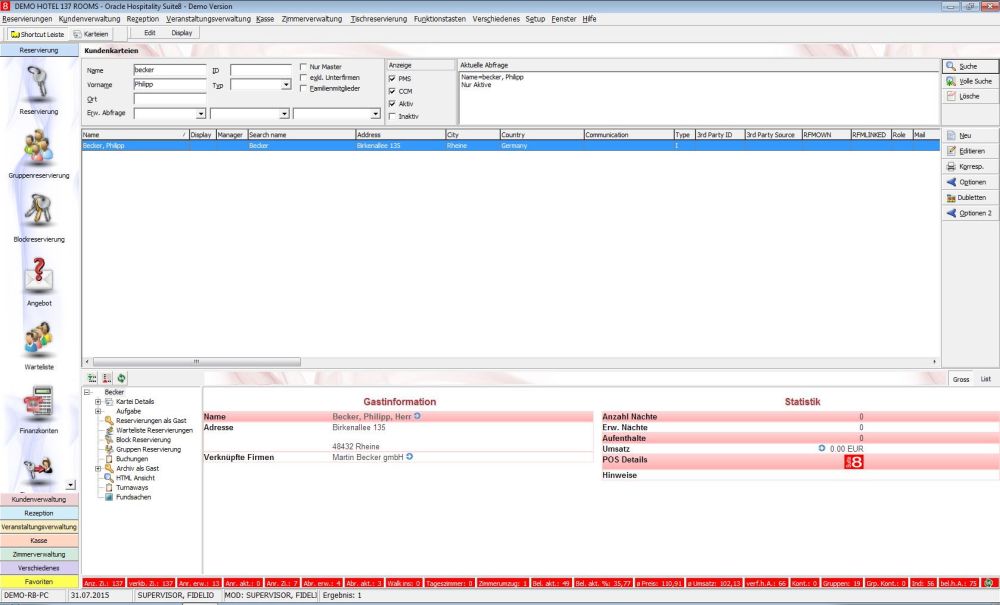Select the Becker, Philipp result row
The image size is (1000, 605).
click(x=510, y=145)
